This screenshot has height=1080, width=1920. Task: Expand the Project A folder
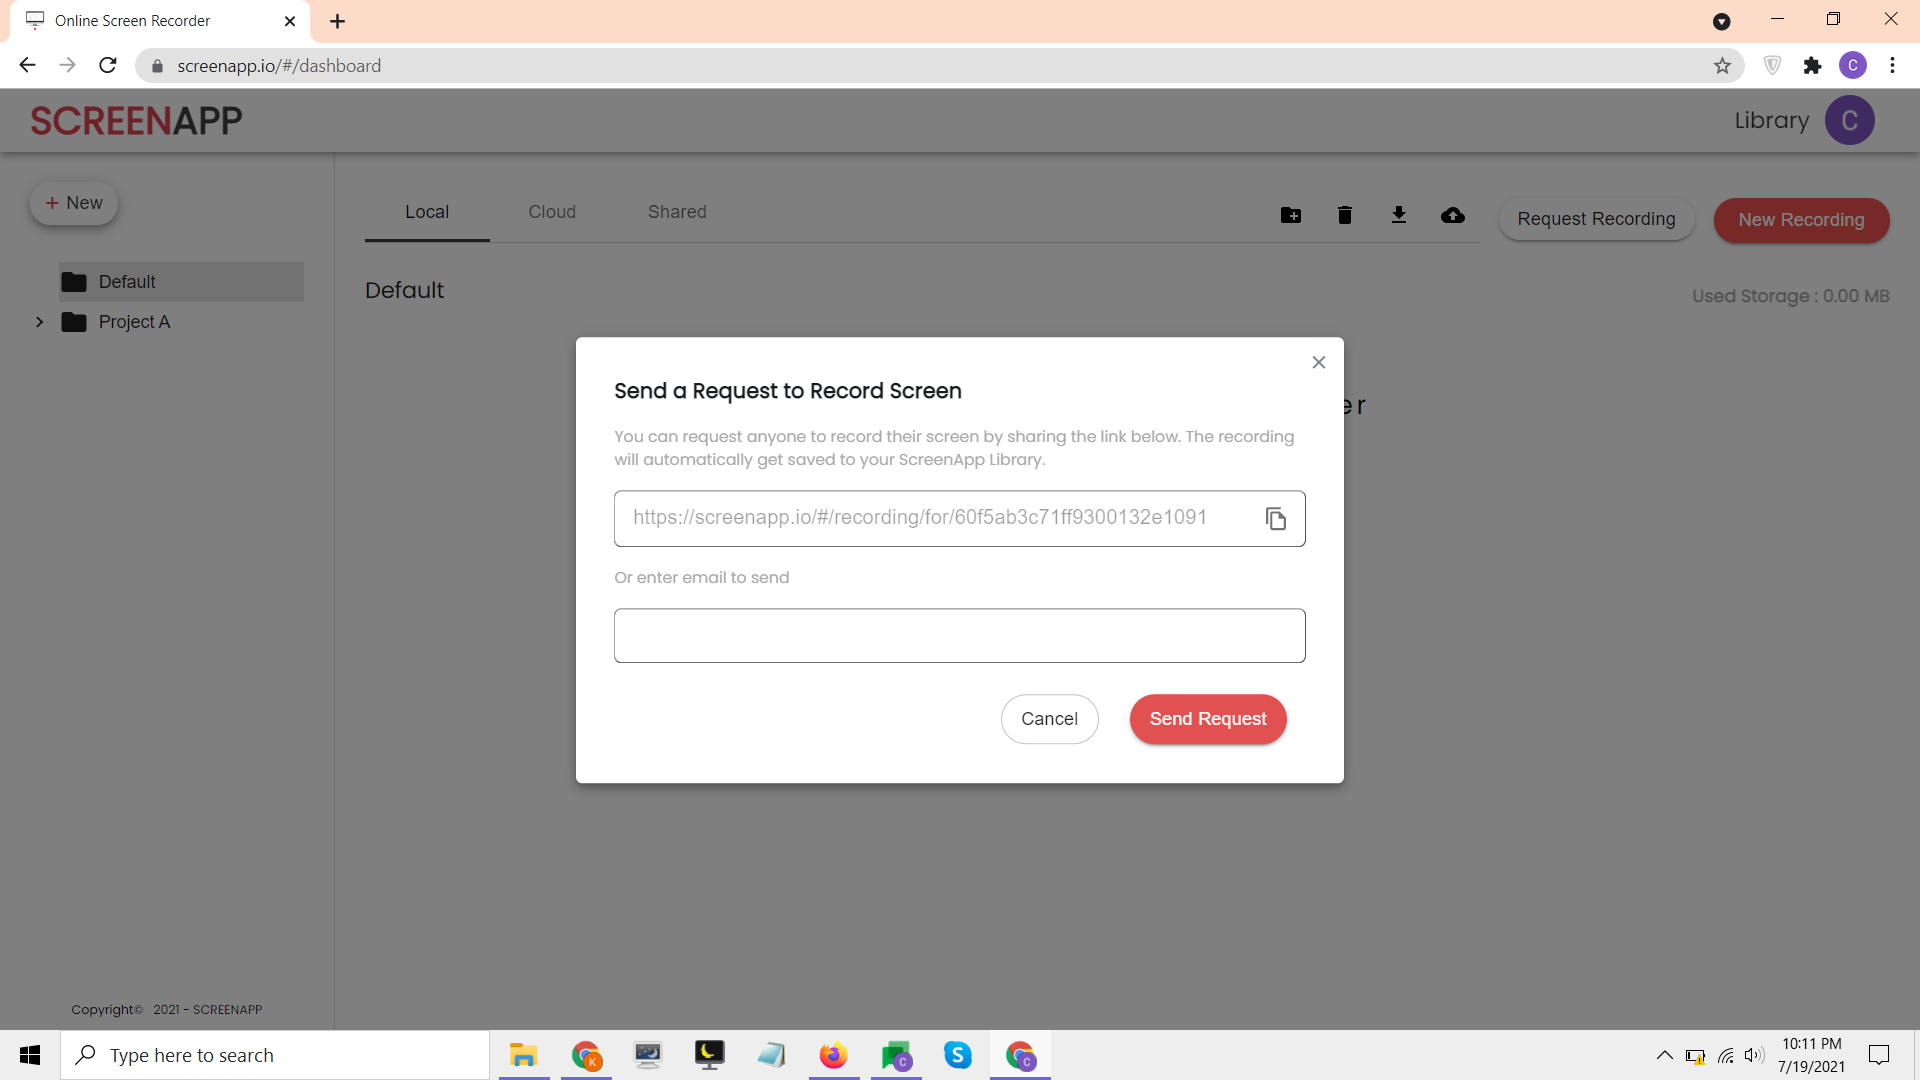tap(40, 322)
